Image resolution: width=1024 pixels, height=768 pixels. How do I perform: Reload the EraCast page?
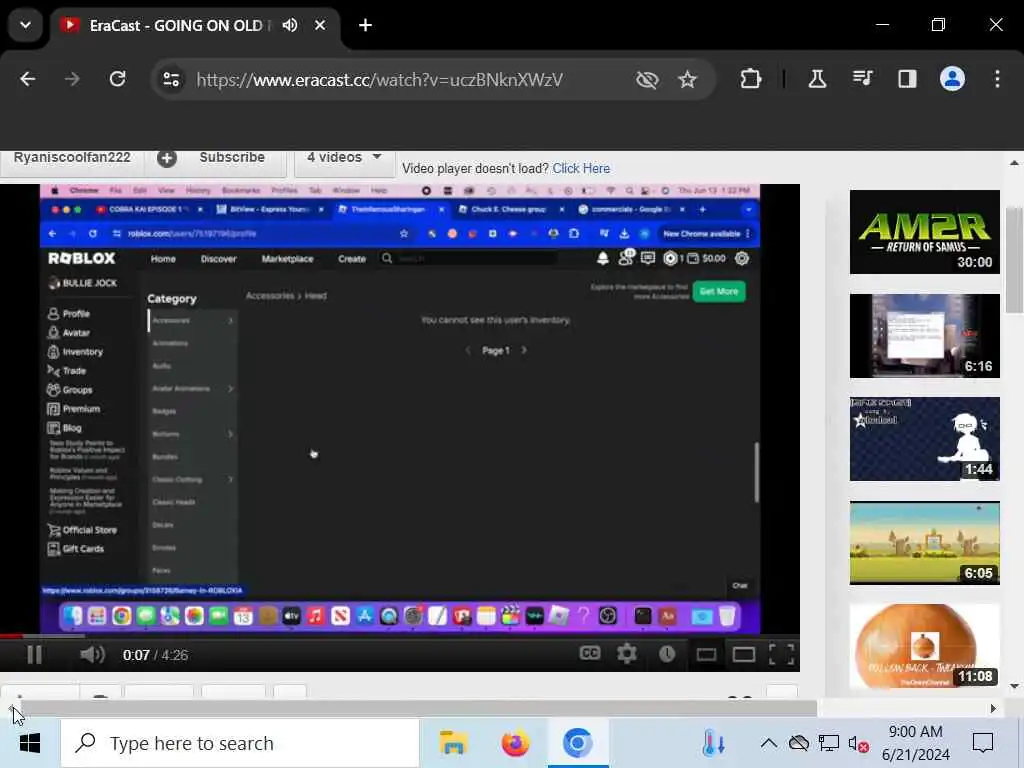click(118, 80)
